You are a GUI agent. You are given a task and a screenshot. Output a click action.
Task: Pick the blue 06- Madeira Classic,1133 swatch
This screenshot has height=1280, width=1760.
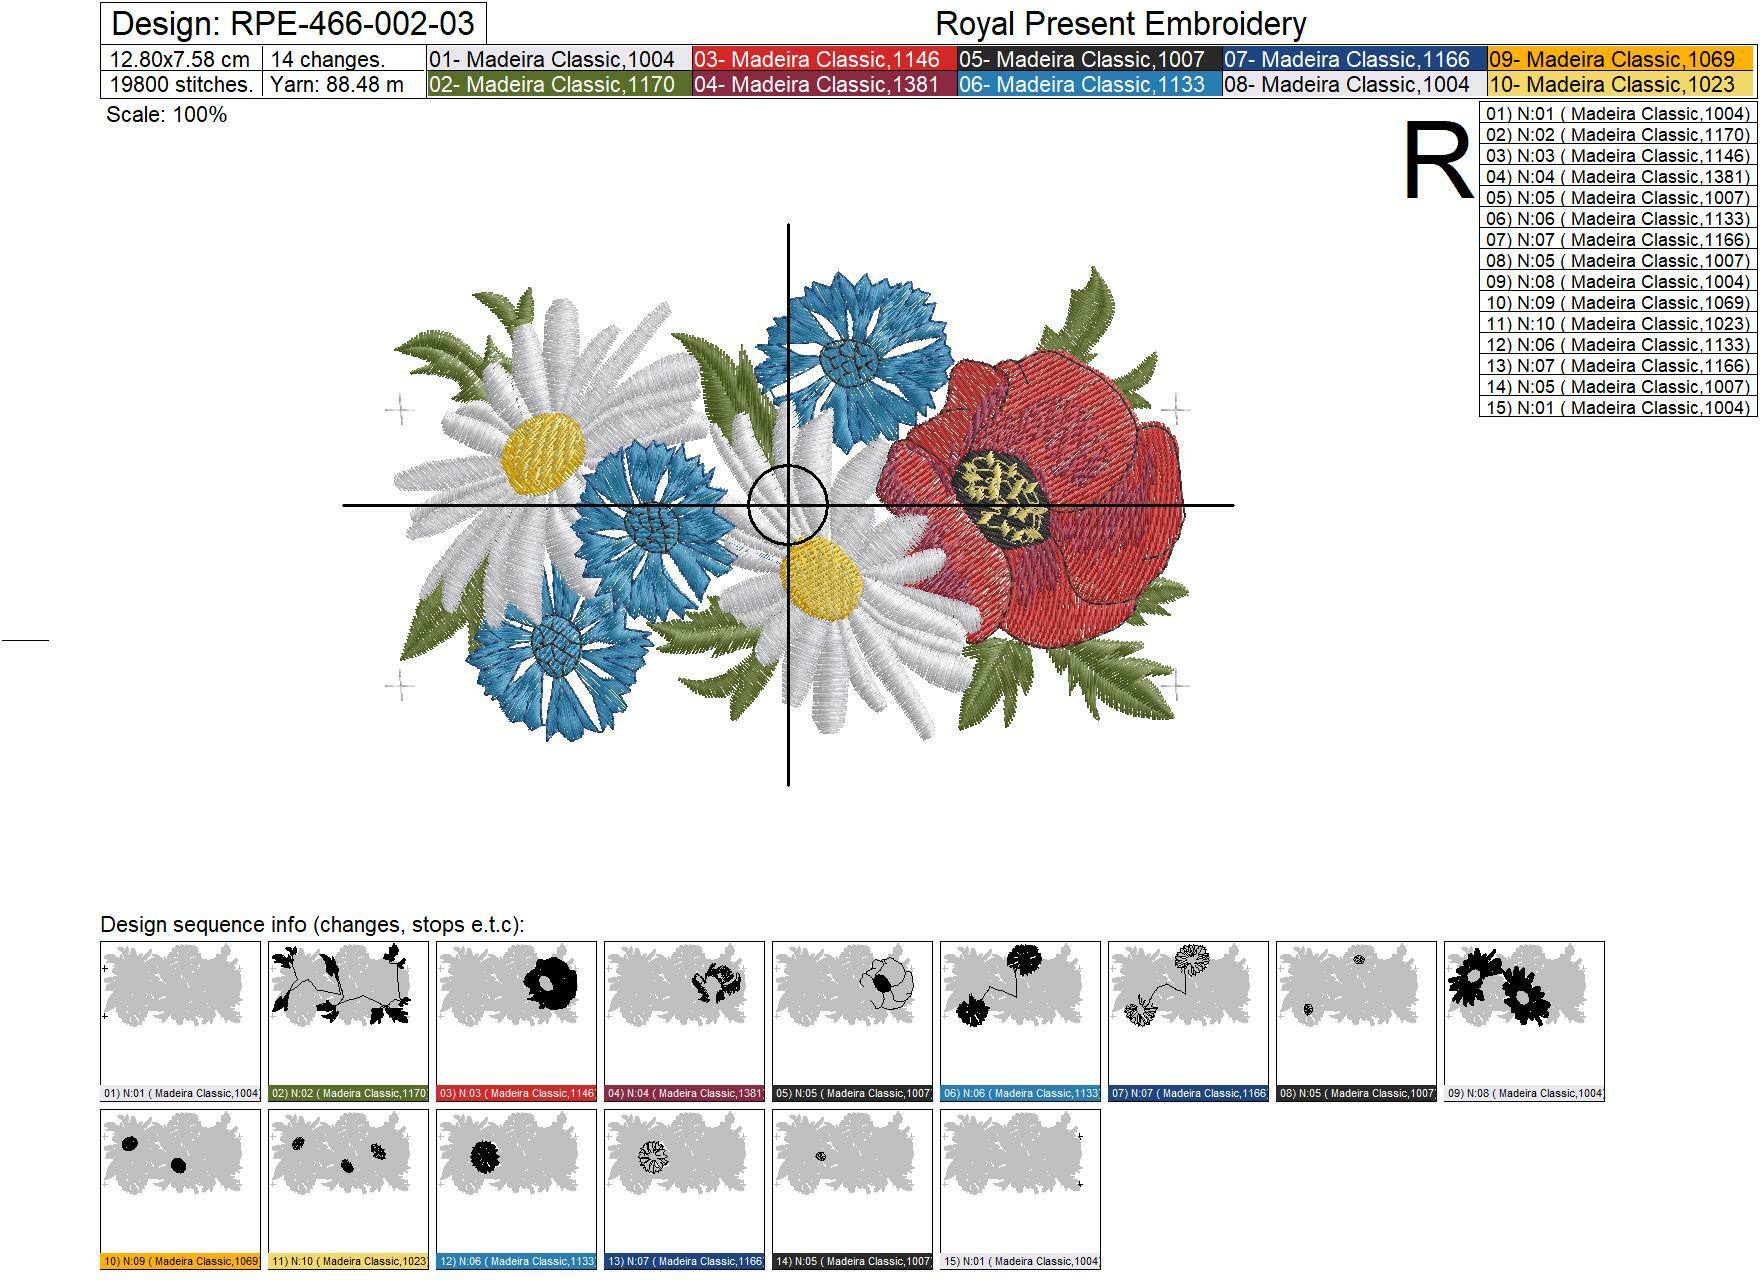(x=1089, y=84)
